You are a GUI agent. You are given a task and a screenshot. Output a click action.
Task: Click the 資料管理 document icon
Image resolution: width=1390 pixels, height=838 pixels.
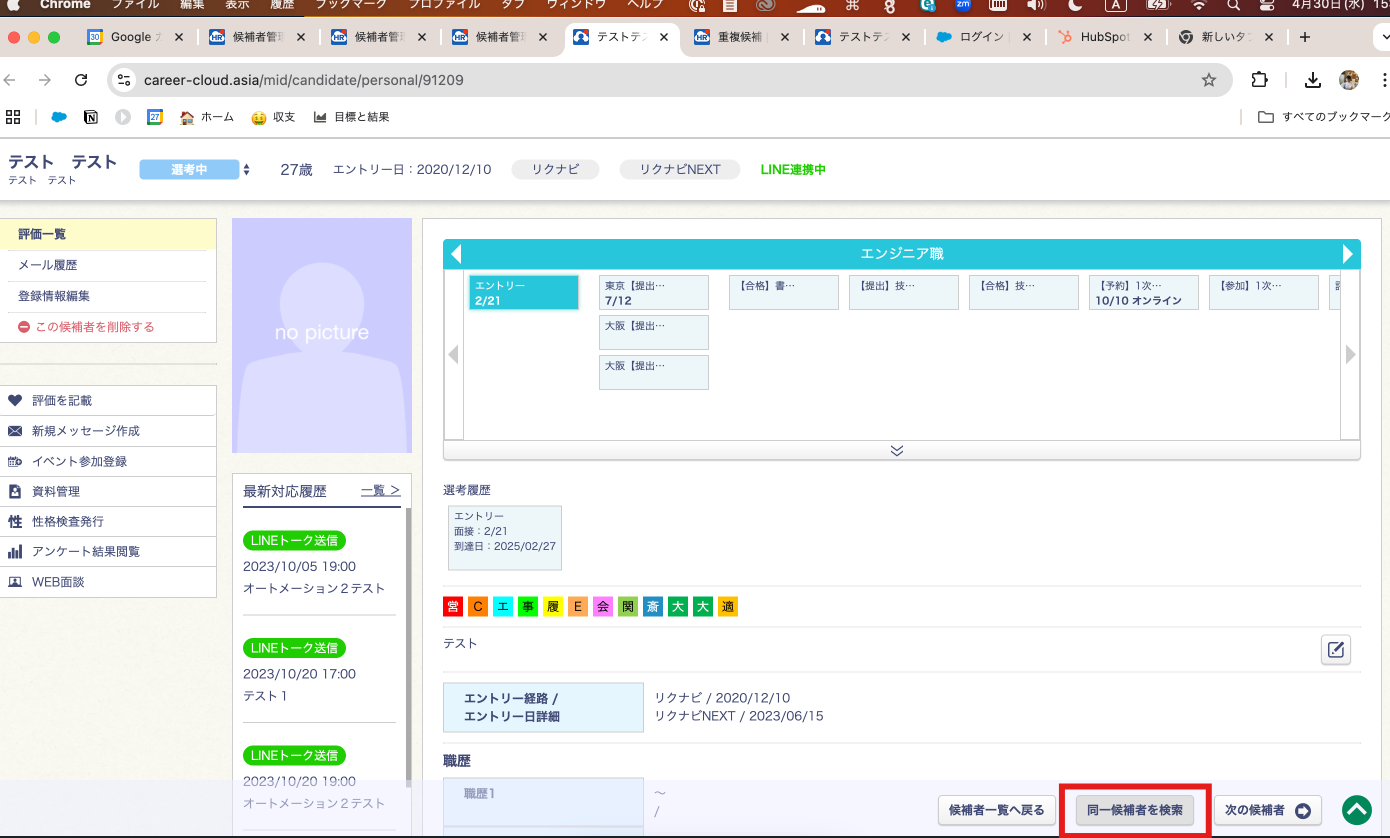coord(15,491)
